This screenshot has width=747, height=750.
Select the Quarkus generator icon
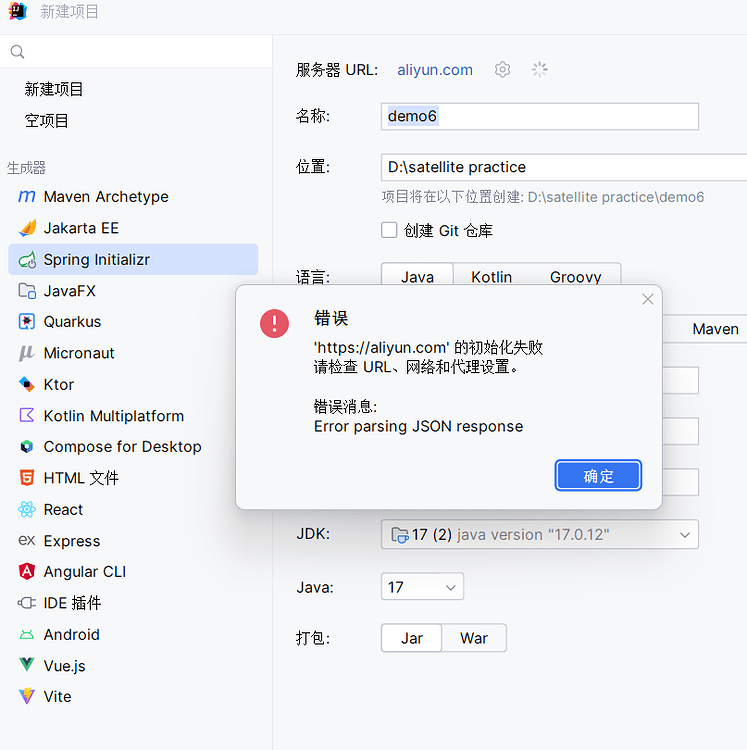tap(27, 322)
